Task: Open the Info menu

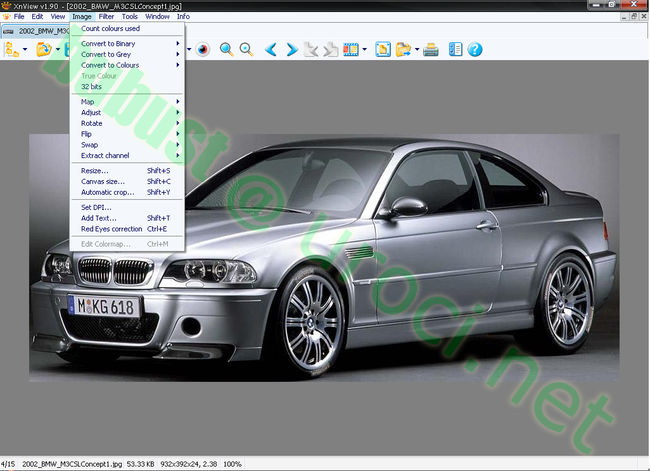Action: coord(183,17)
